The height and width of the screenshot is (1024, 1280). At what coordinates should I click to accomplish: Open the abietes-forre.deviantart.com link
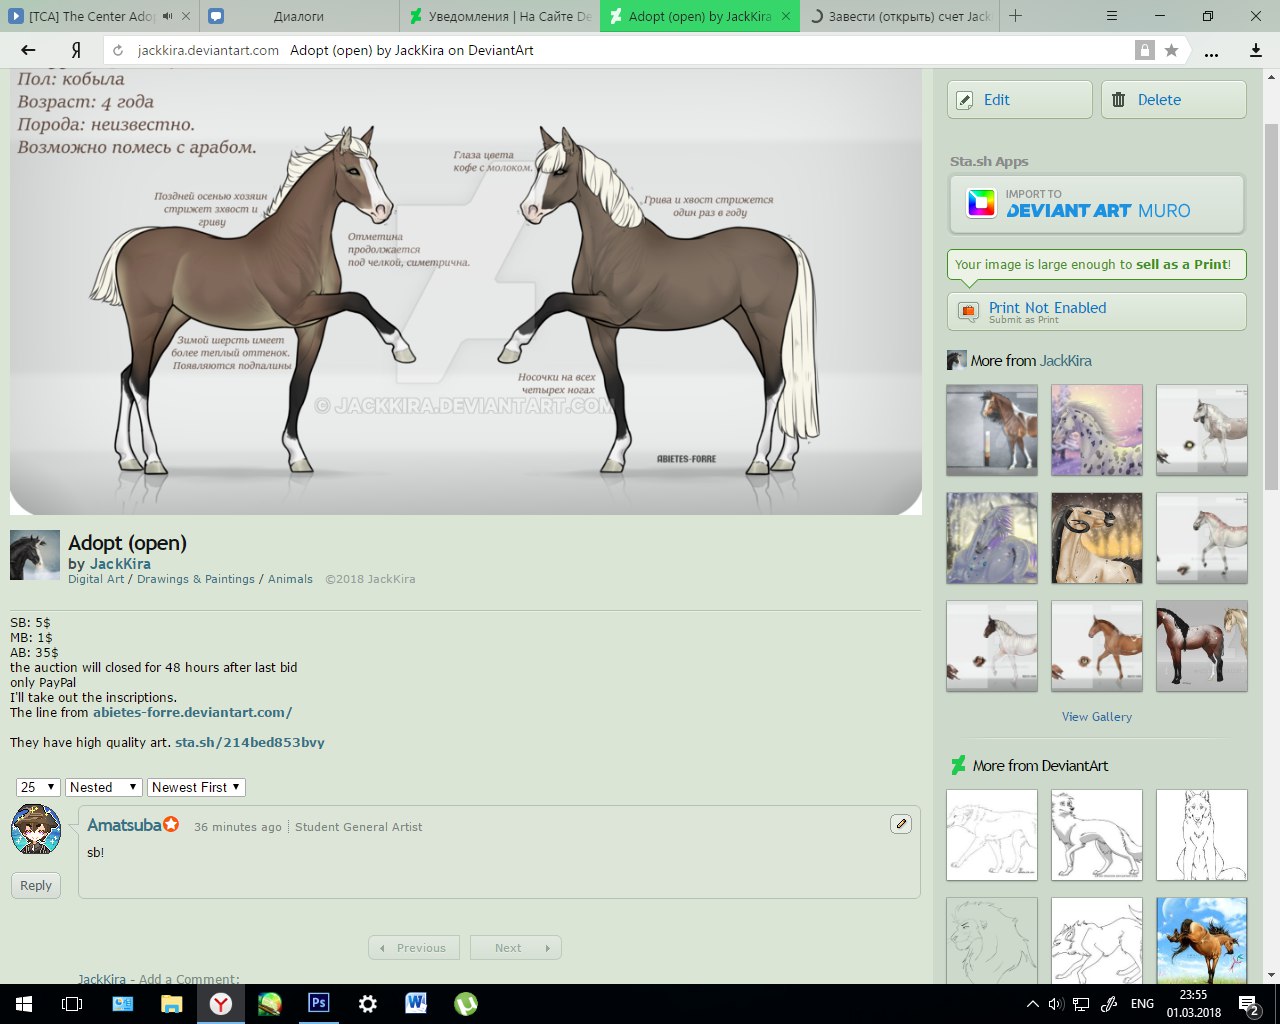[x=192, y=712]
